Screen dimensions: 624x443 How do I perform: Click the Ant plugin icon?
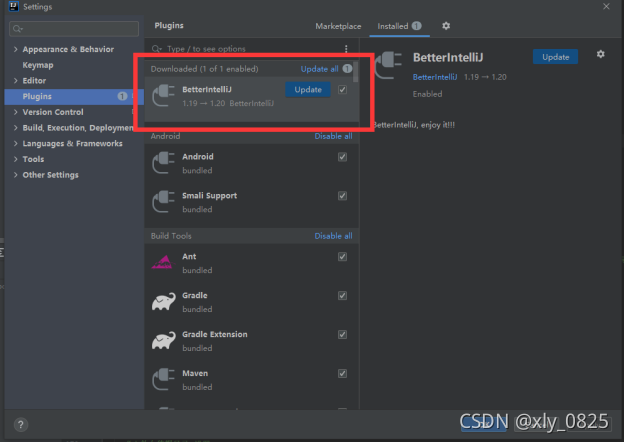point(162,262)
